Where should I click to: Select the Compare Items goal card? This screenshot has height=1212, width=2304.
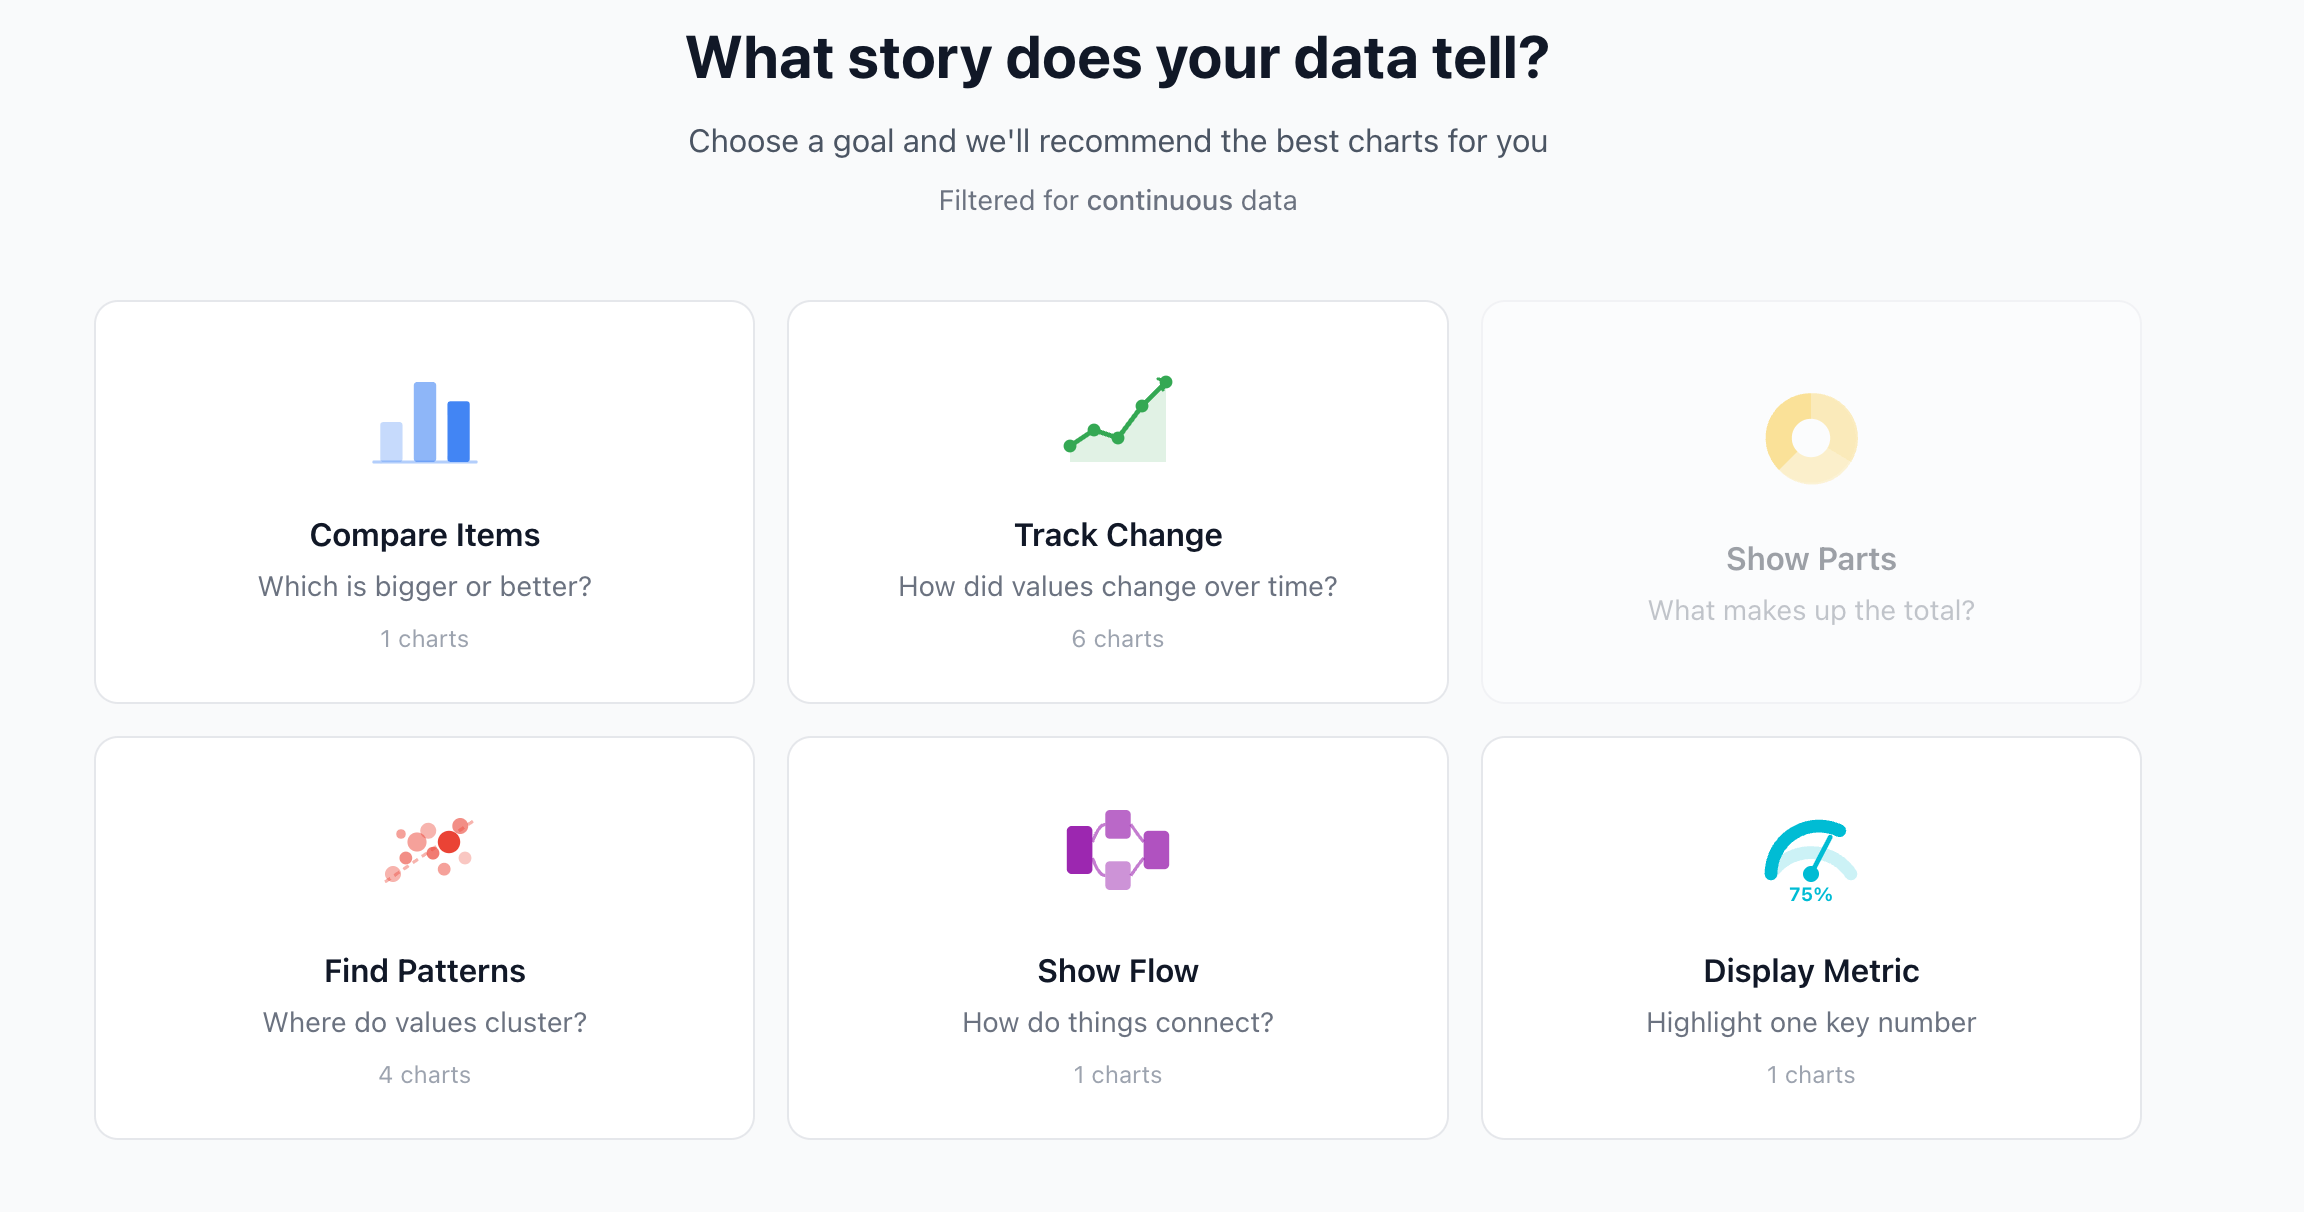424,500
